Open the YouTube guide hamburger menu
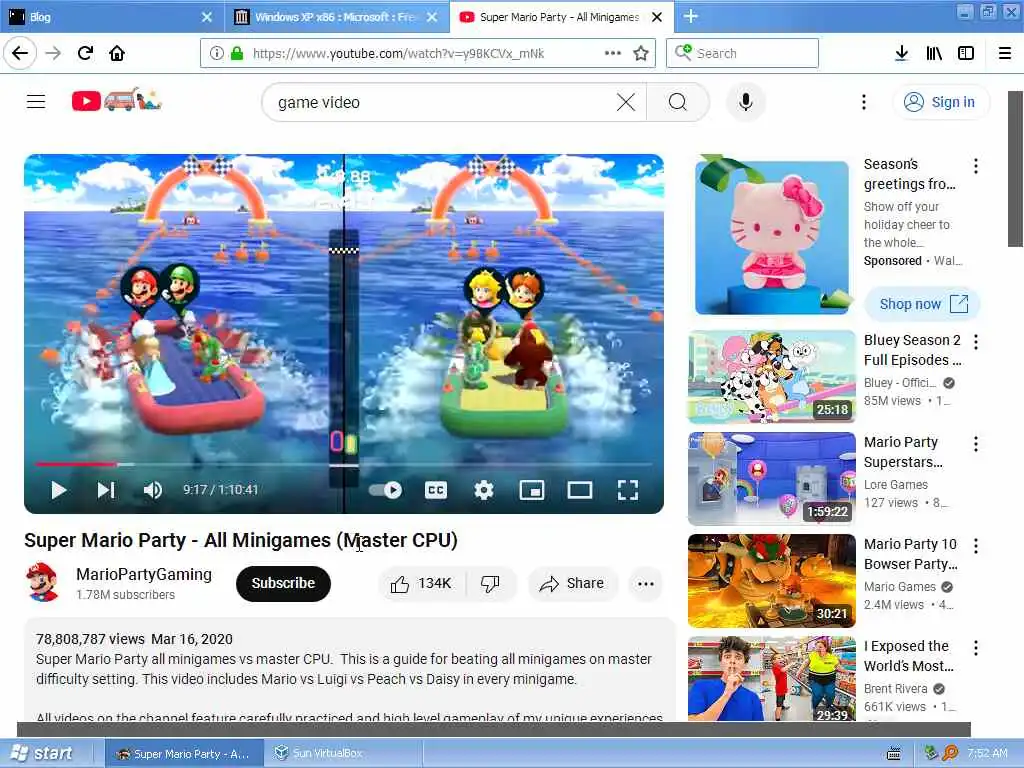The image size is (1024, 768). [36, 101]
